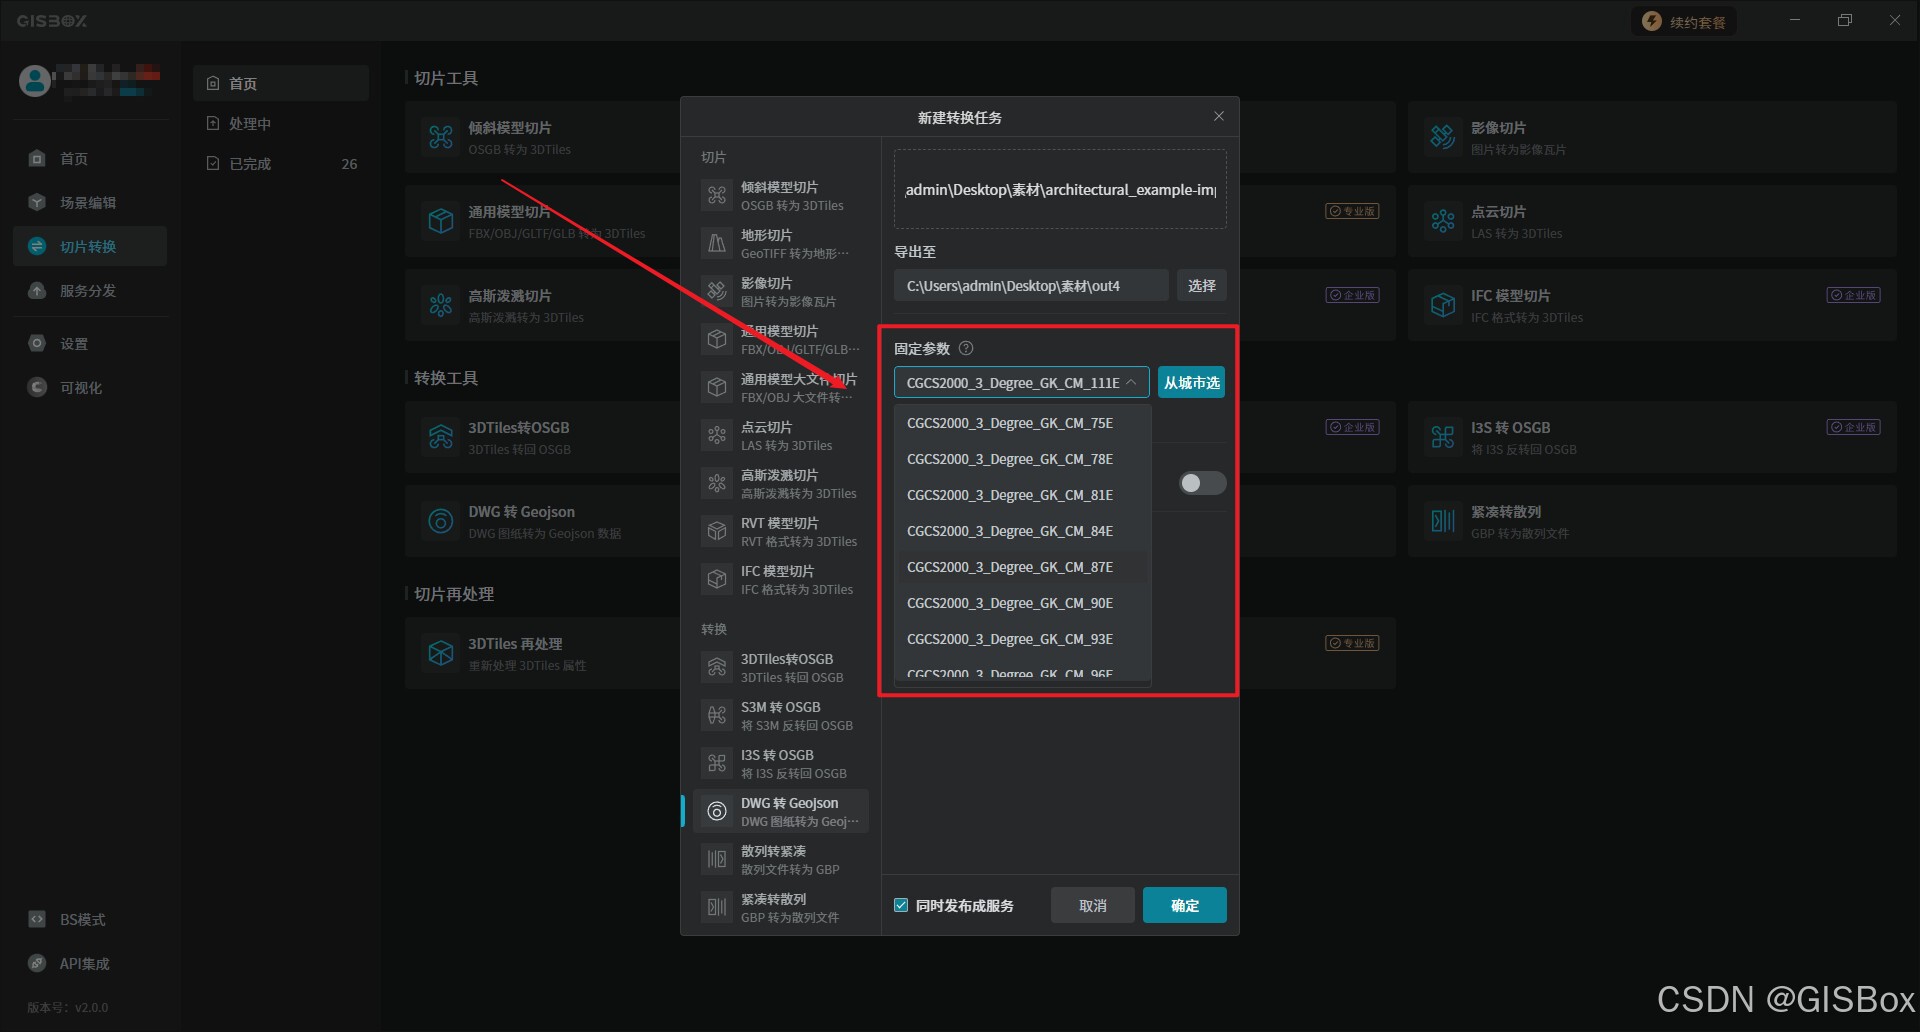This screenshot has width=1920, height=1032.
Task: Open 服务分发 service distribution in sidebar
Action: click(x=90, y=290)
